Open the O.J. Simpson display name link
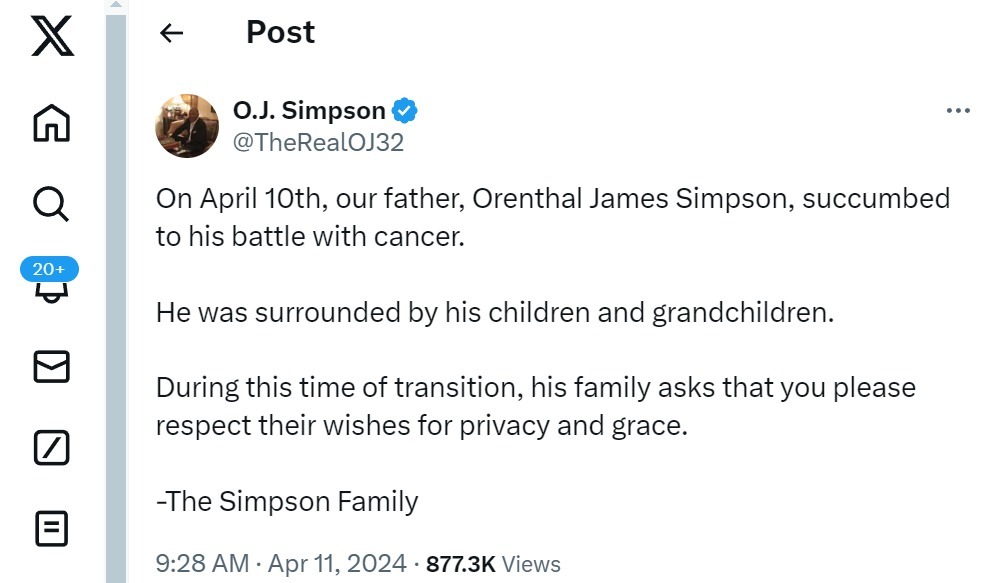The height and width of the screenshot is (583, 997). click(x=309, y=111)
